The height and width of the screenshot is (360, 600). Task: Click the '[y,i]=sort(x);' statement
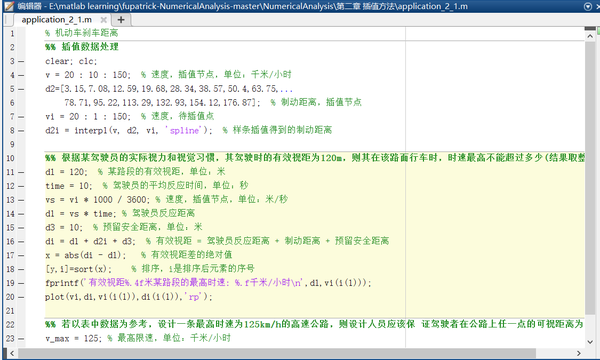tap(78, 269)
